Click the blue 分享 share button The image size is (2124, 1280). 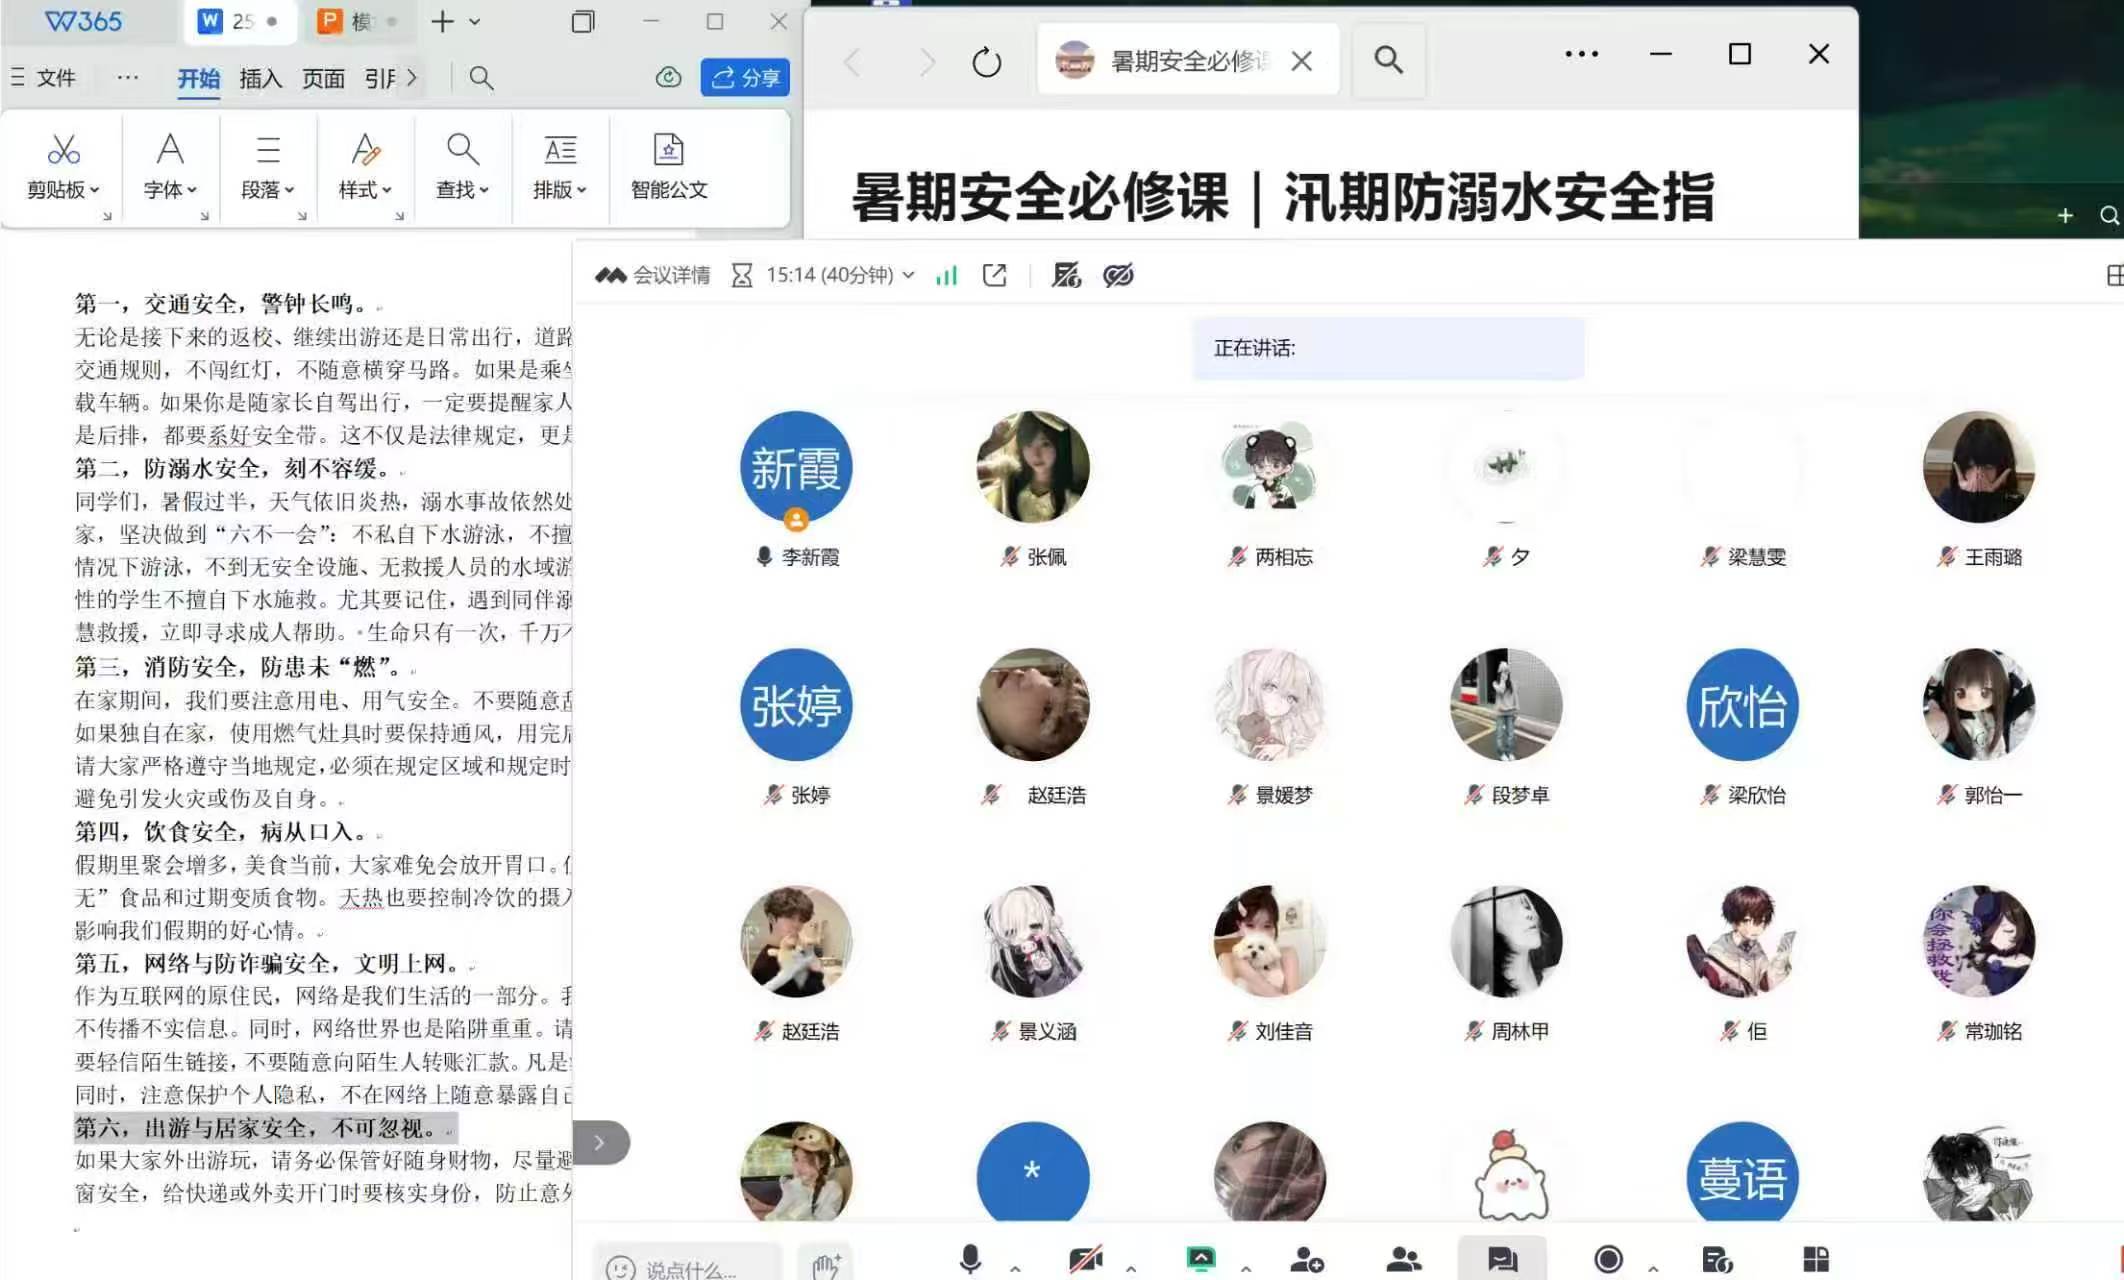(x=745, y=77)
